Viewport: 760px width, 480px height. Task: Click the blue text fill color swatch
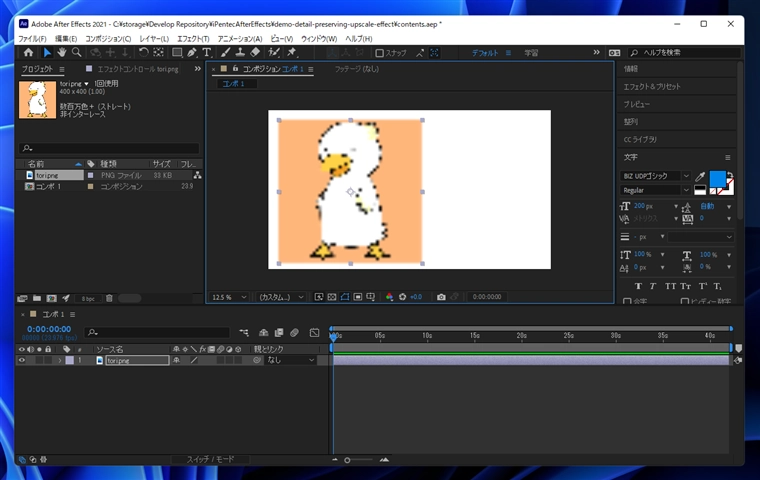[x=717, y=180]
